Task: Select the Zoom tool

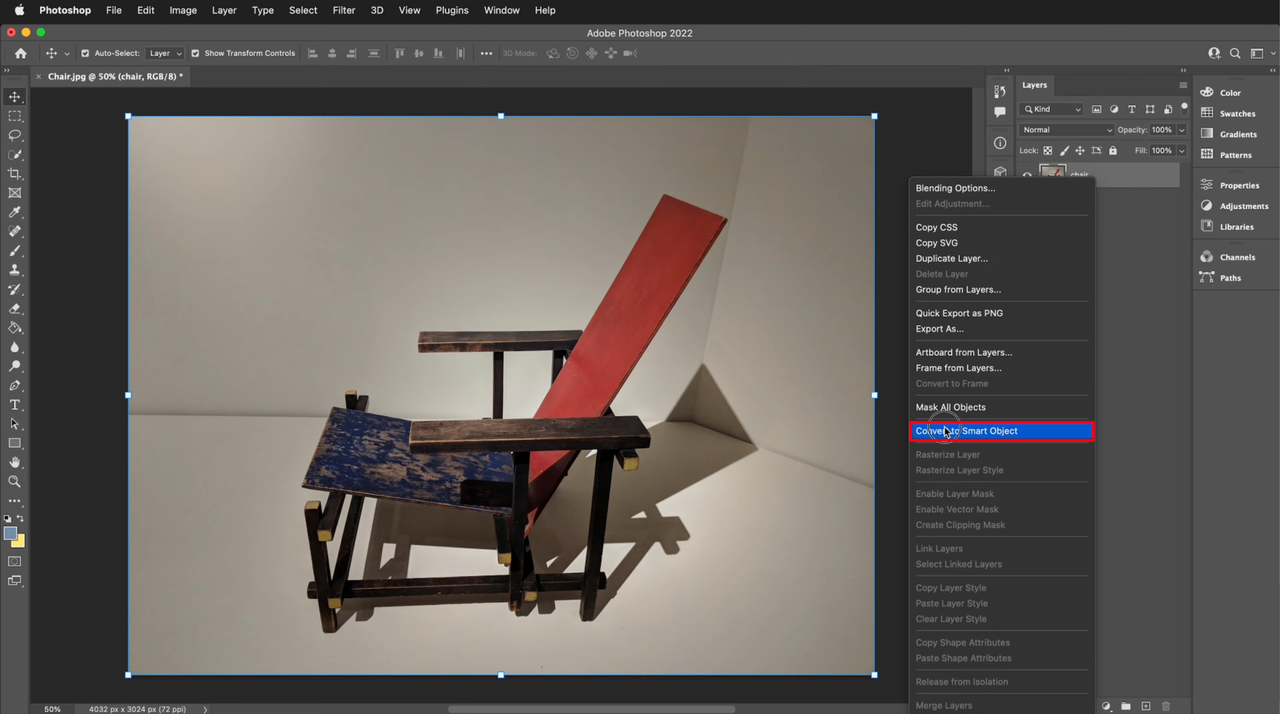Action: click(15, 482)
